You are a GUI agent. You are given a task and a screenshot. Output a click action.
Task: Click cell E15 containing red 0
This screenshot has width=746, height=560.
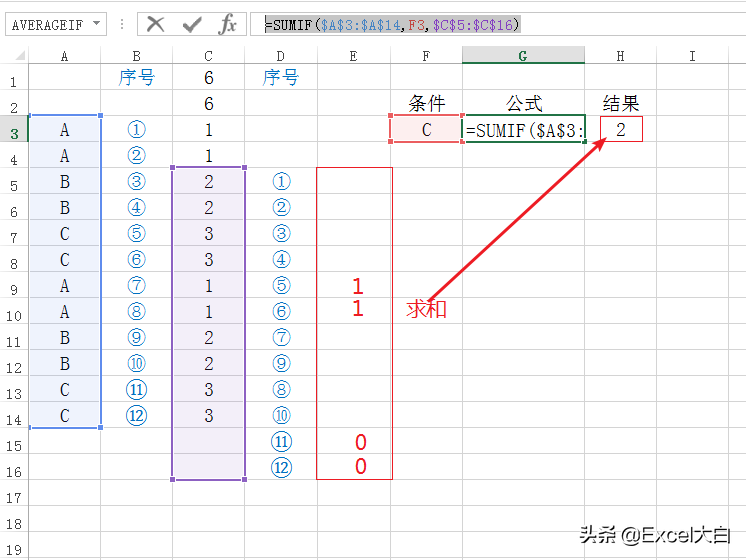(x=360, y=442)
